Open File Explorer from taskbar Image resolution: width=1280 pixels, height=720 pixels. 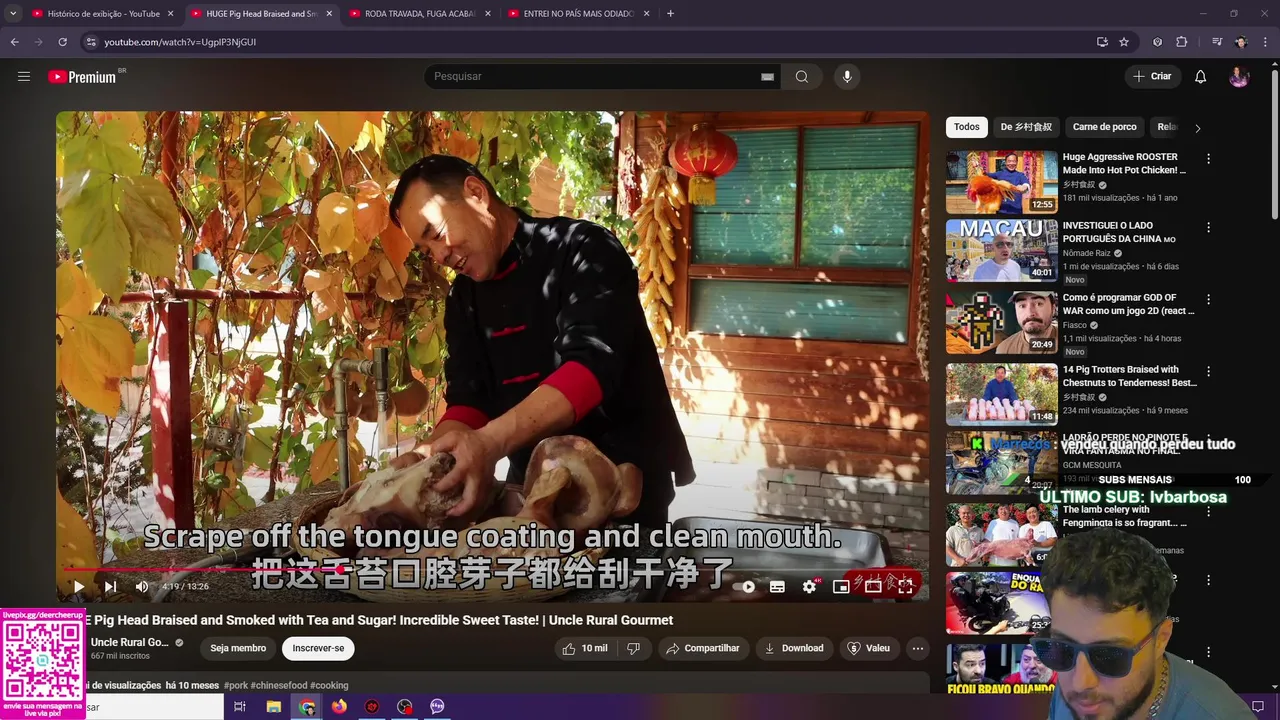pos(273,707)
